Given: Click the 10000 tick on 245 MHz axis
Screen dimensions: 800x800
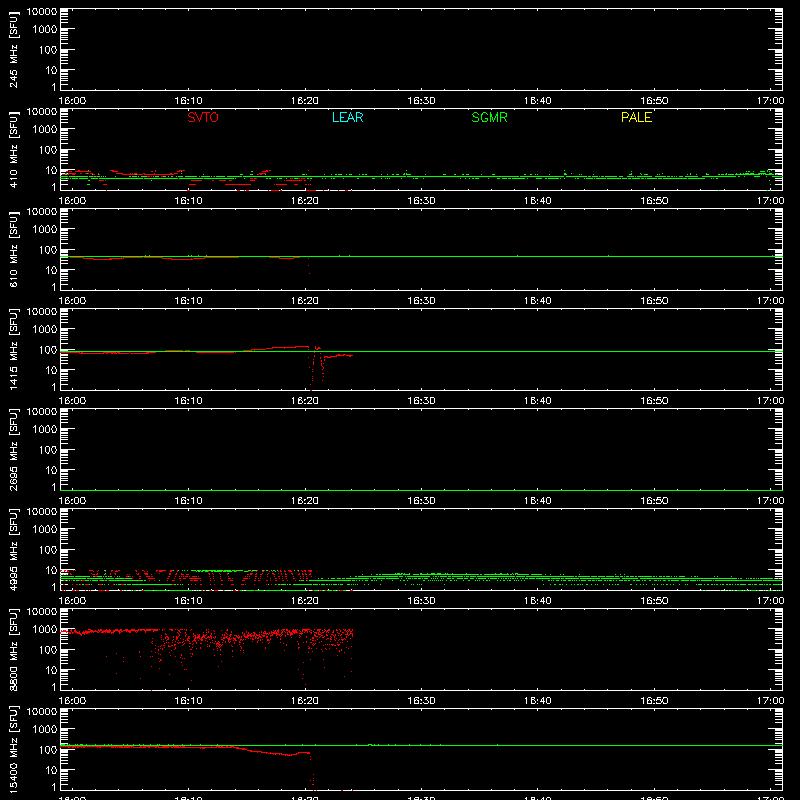Looking at the screenshot, I should [42, 12].
